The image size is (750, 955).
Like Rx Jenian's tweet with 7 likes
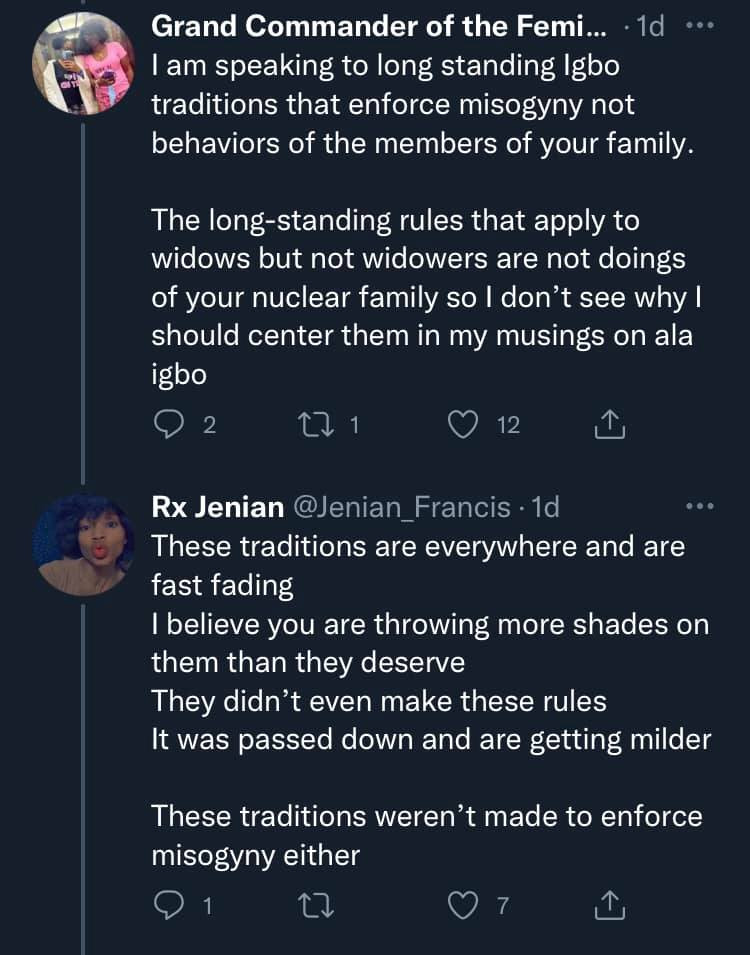click(x=461, y=906)
